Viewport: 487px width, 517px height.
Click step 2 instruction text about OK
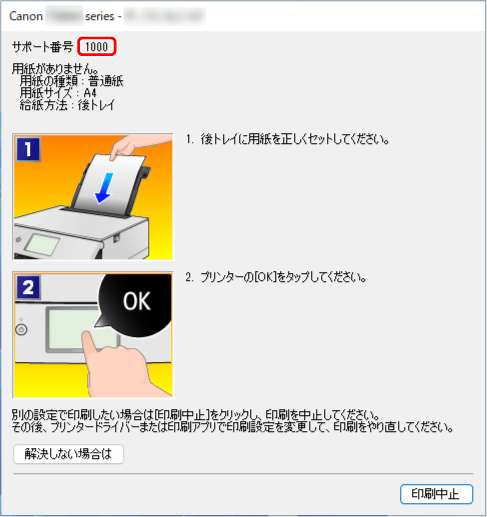pos(276,277)
